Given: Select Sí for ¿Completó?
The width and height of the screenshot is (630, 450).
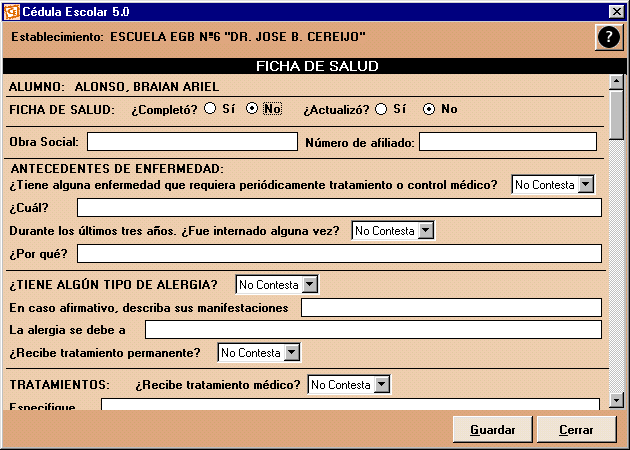Looking at the screenshot, I should (x=210, y=108).
